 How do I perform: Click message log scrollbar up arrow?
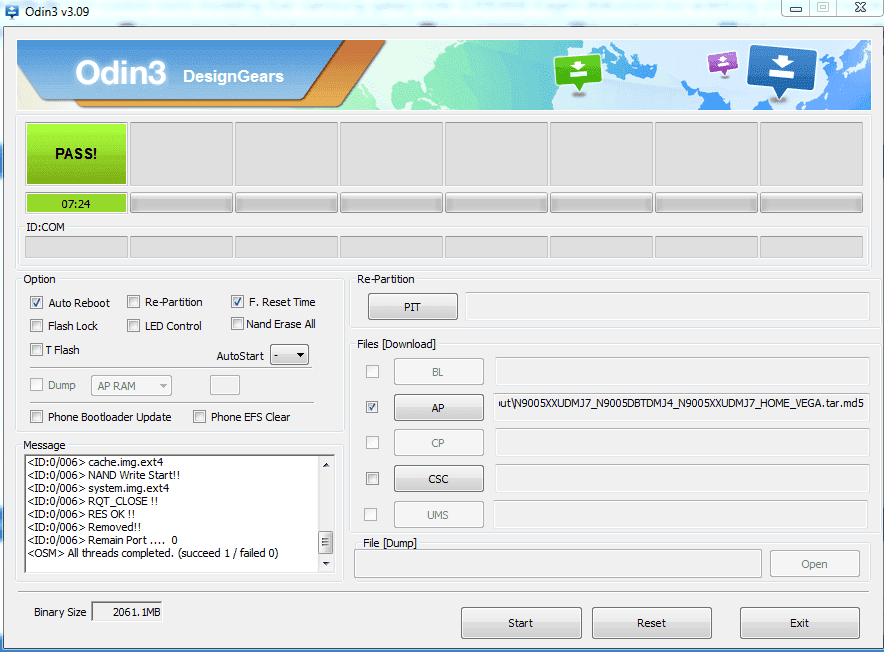click(326, 464)
